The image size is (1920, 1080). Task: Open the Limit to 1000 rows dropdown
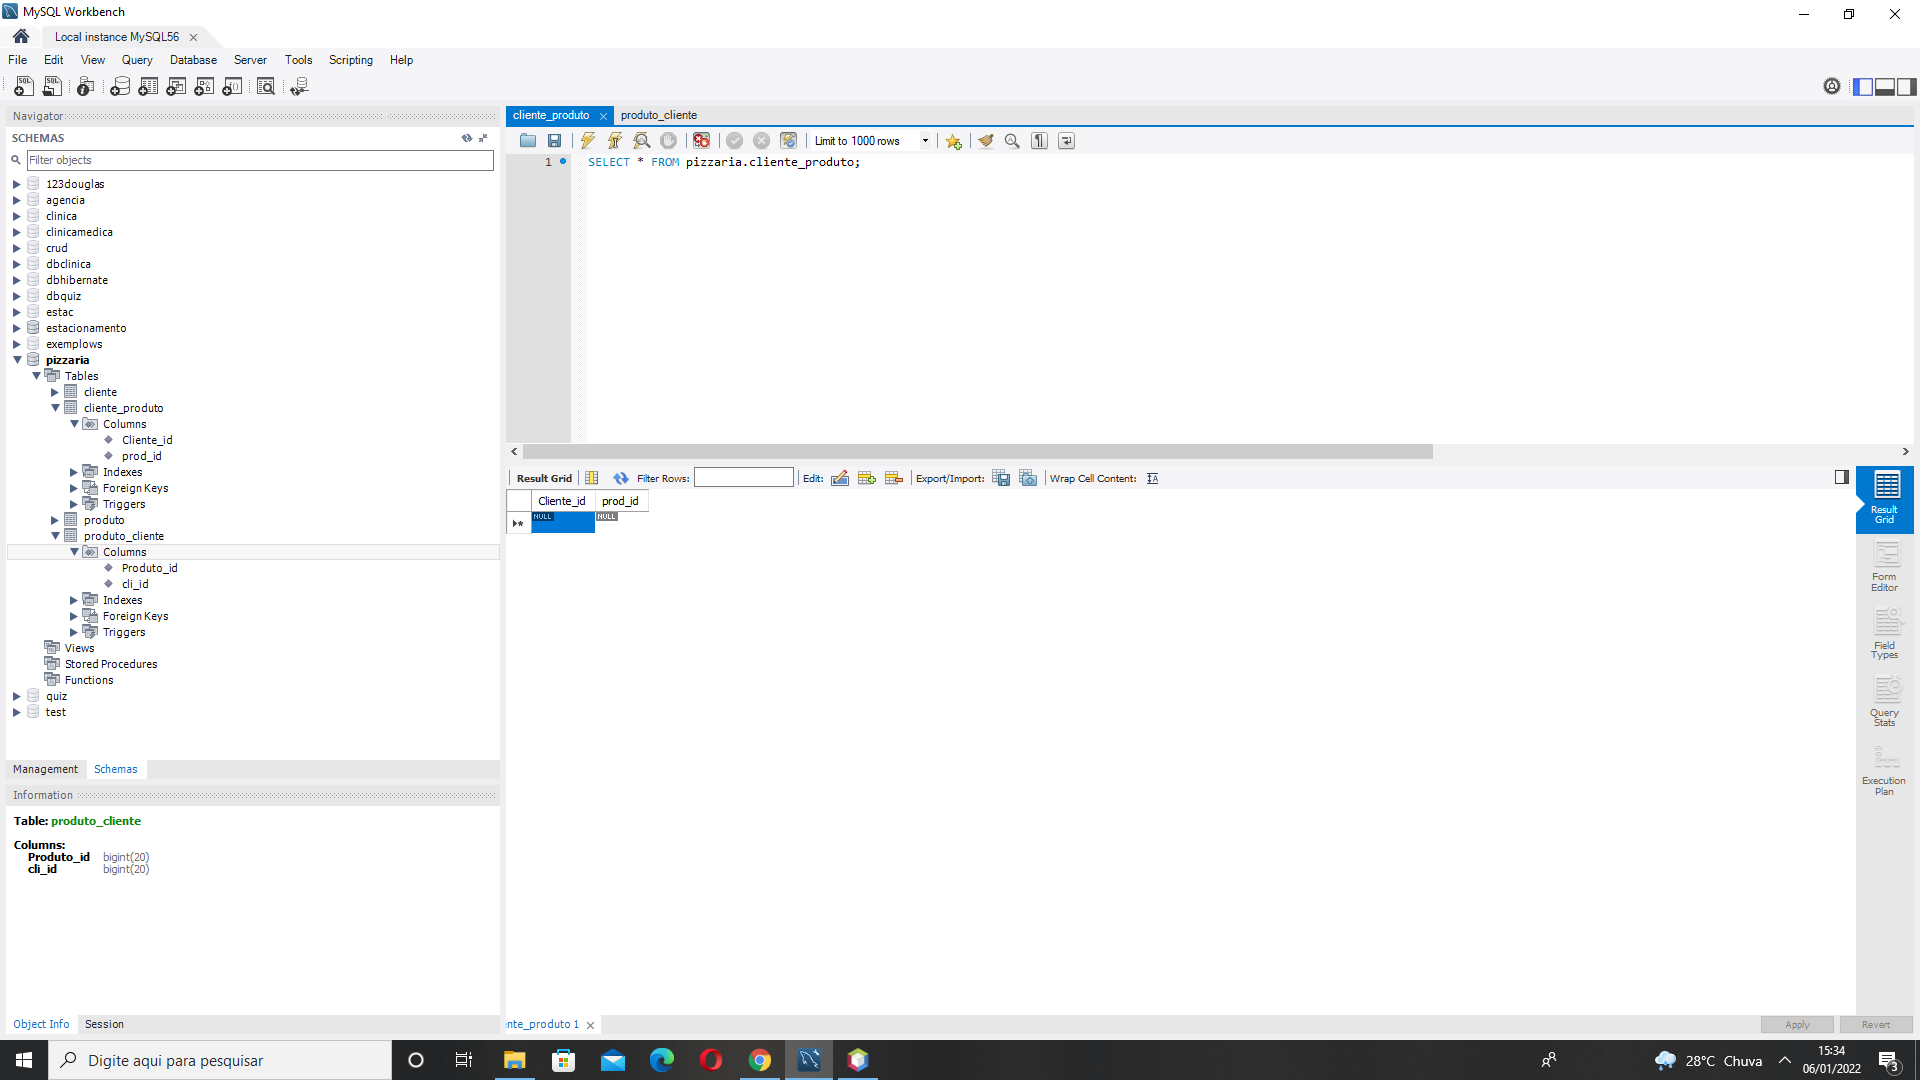(x=925, y=141)
